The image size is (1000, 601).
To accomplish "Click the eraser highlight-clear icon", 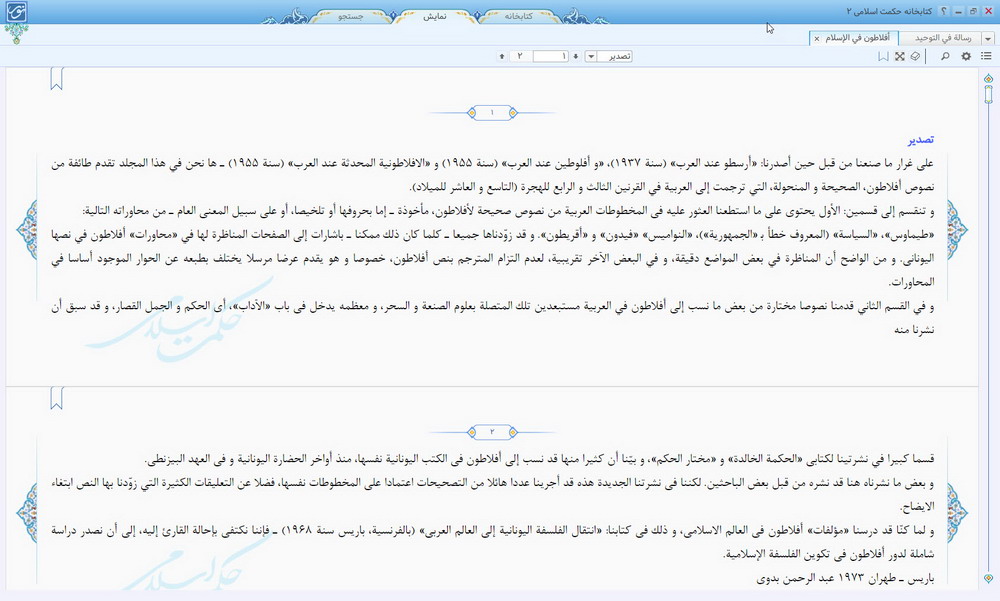I will [x=915, y=56].
